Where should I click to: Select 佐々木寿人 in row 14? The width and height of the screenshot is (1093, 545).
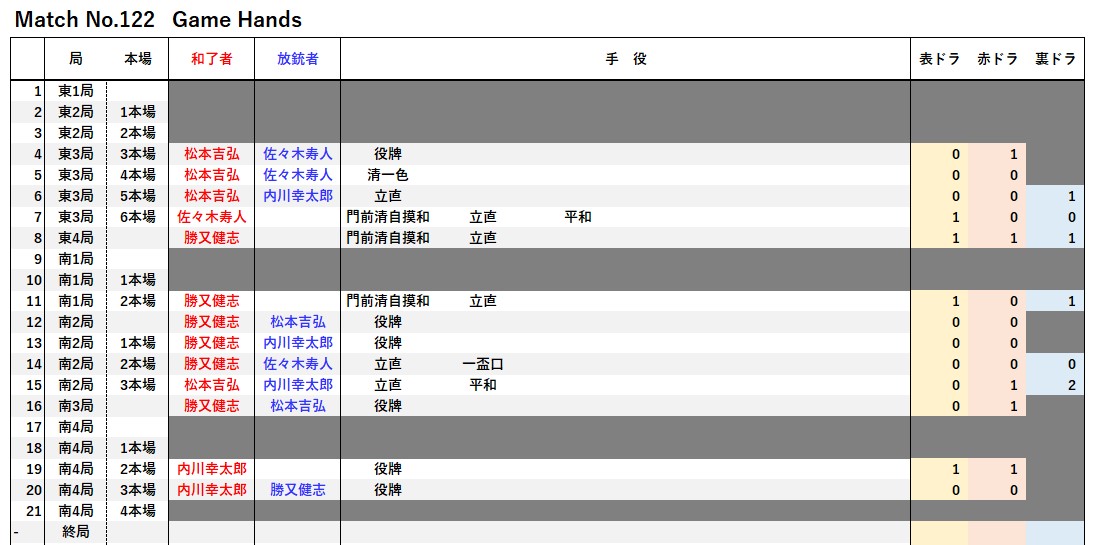(x=298, y=364)
